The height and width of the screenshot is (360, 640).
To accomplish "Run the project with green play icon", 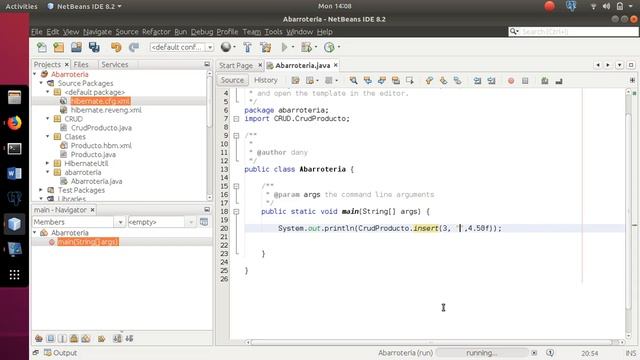I will point(284,47).
